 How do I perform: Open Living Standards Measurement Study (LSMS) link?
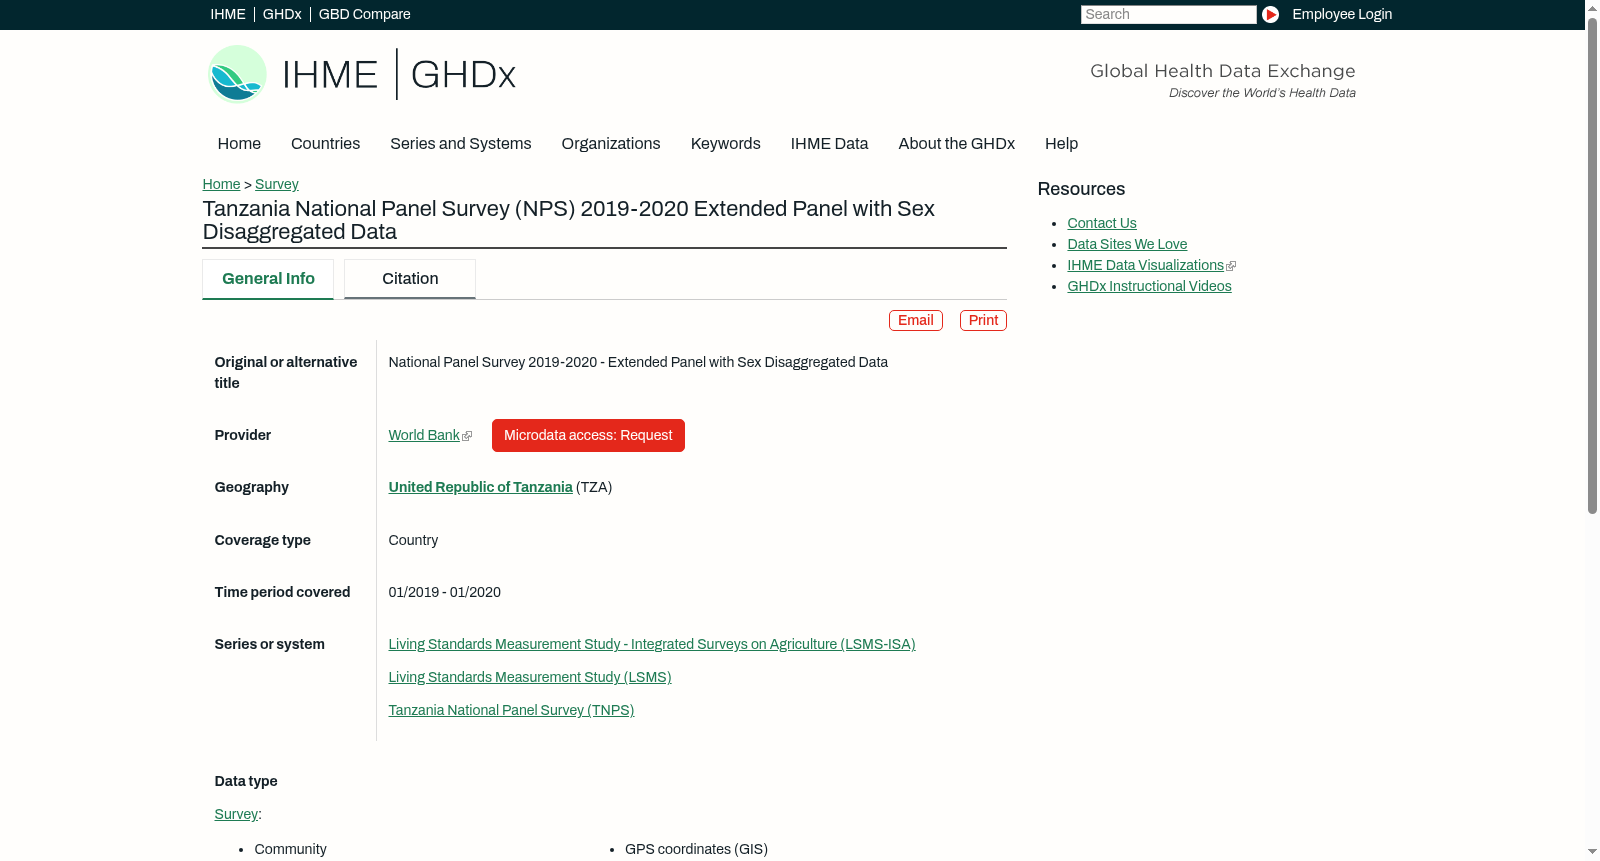click(530, 677)
